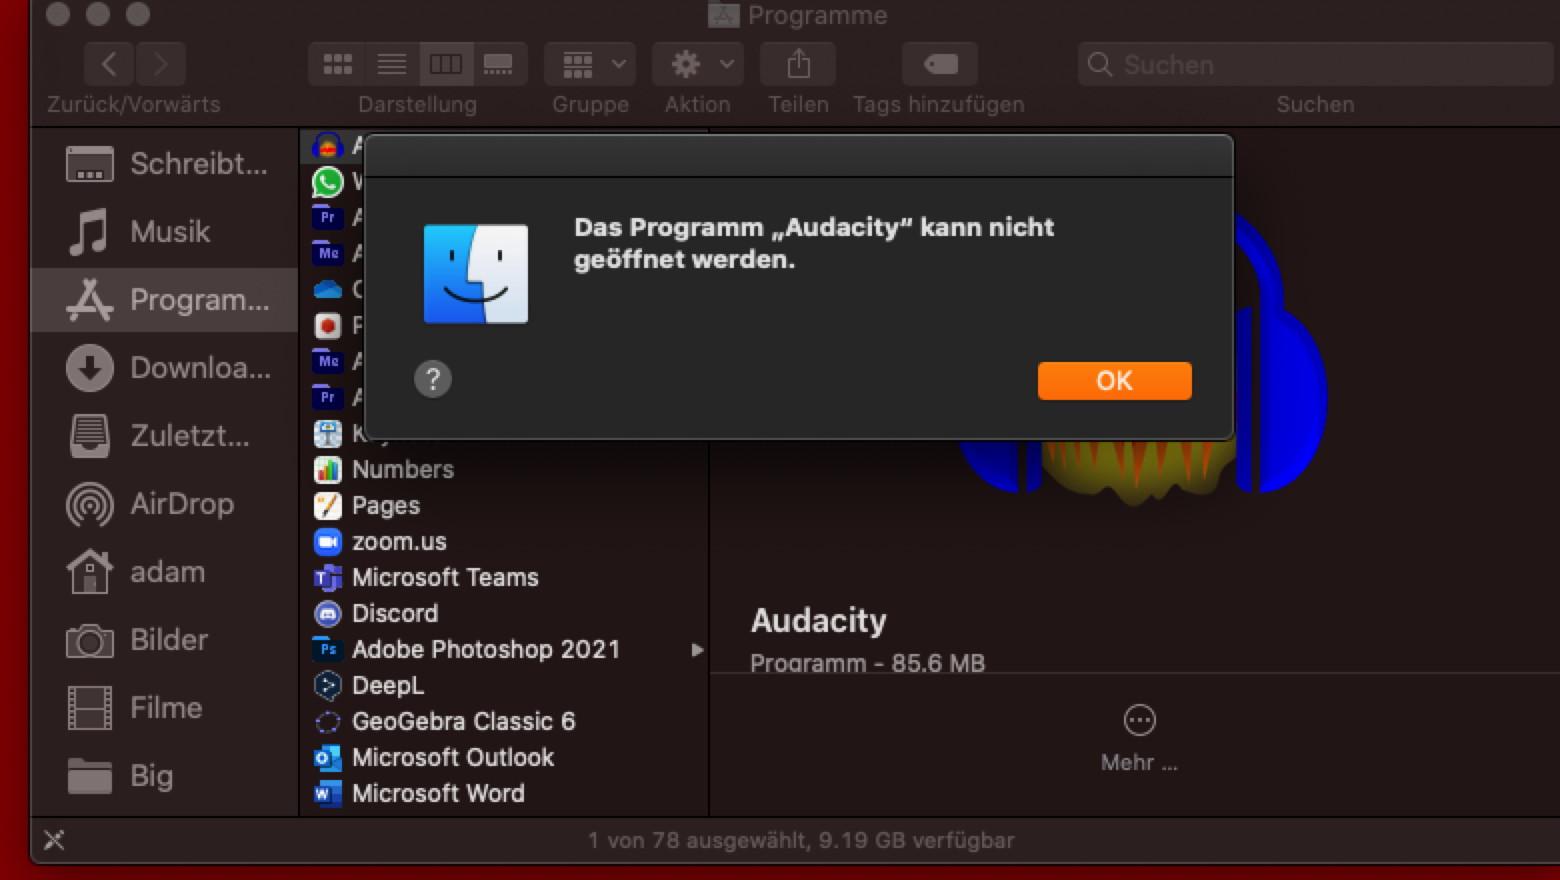Click the DeepL app icon
Image resolution: width=1560 pixels, height=880 pixels.
click(x=328, y=685)
